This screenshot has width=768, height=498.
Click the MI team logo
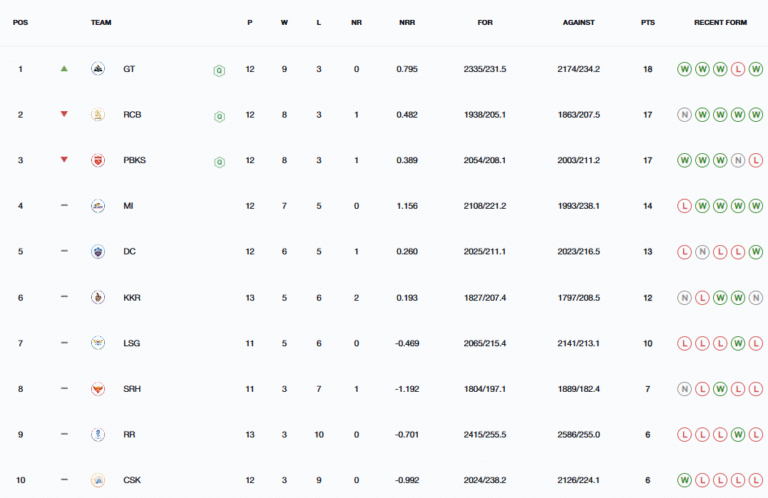[97, 206]
